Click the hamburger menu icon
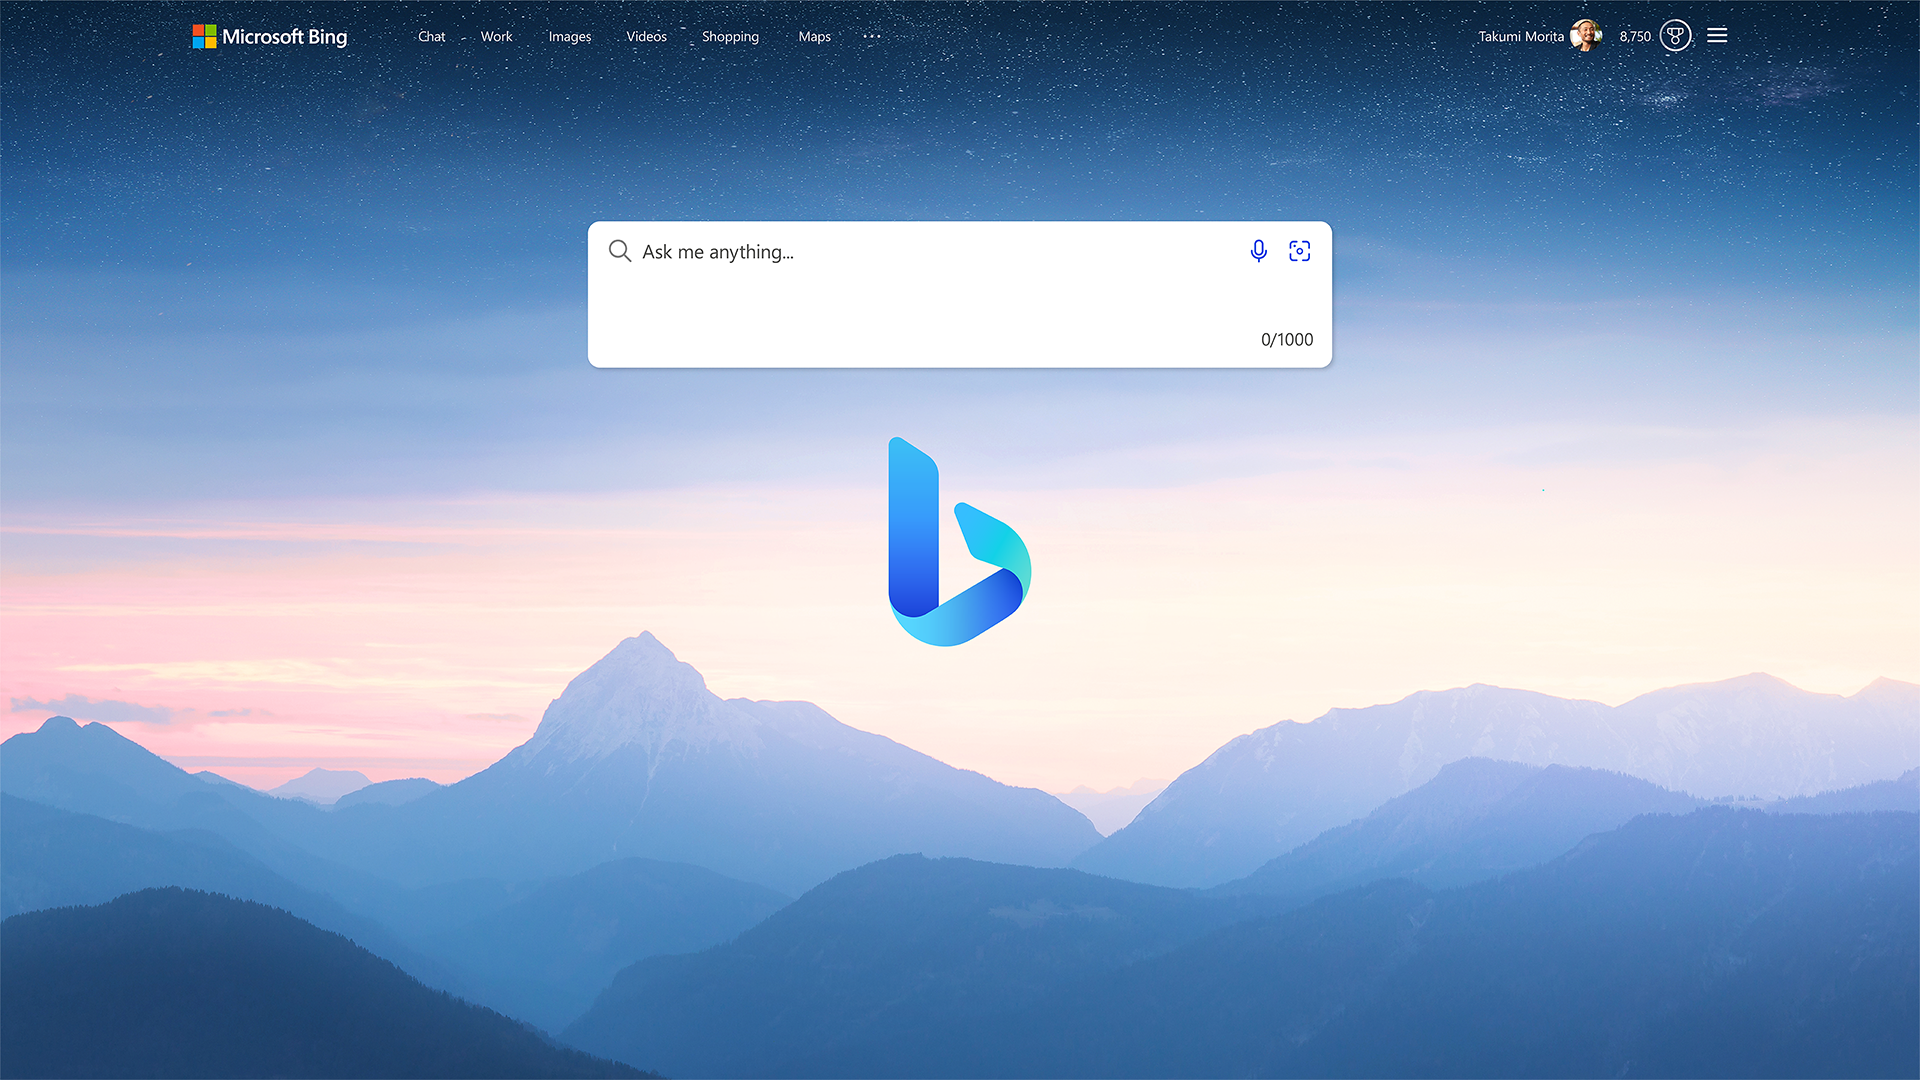Viewport: 1920px width, 1080px height. (x=1717, y=36)
